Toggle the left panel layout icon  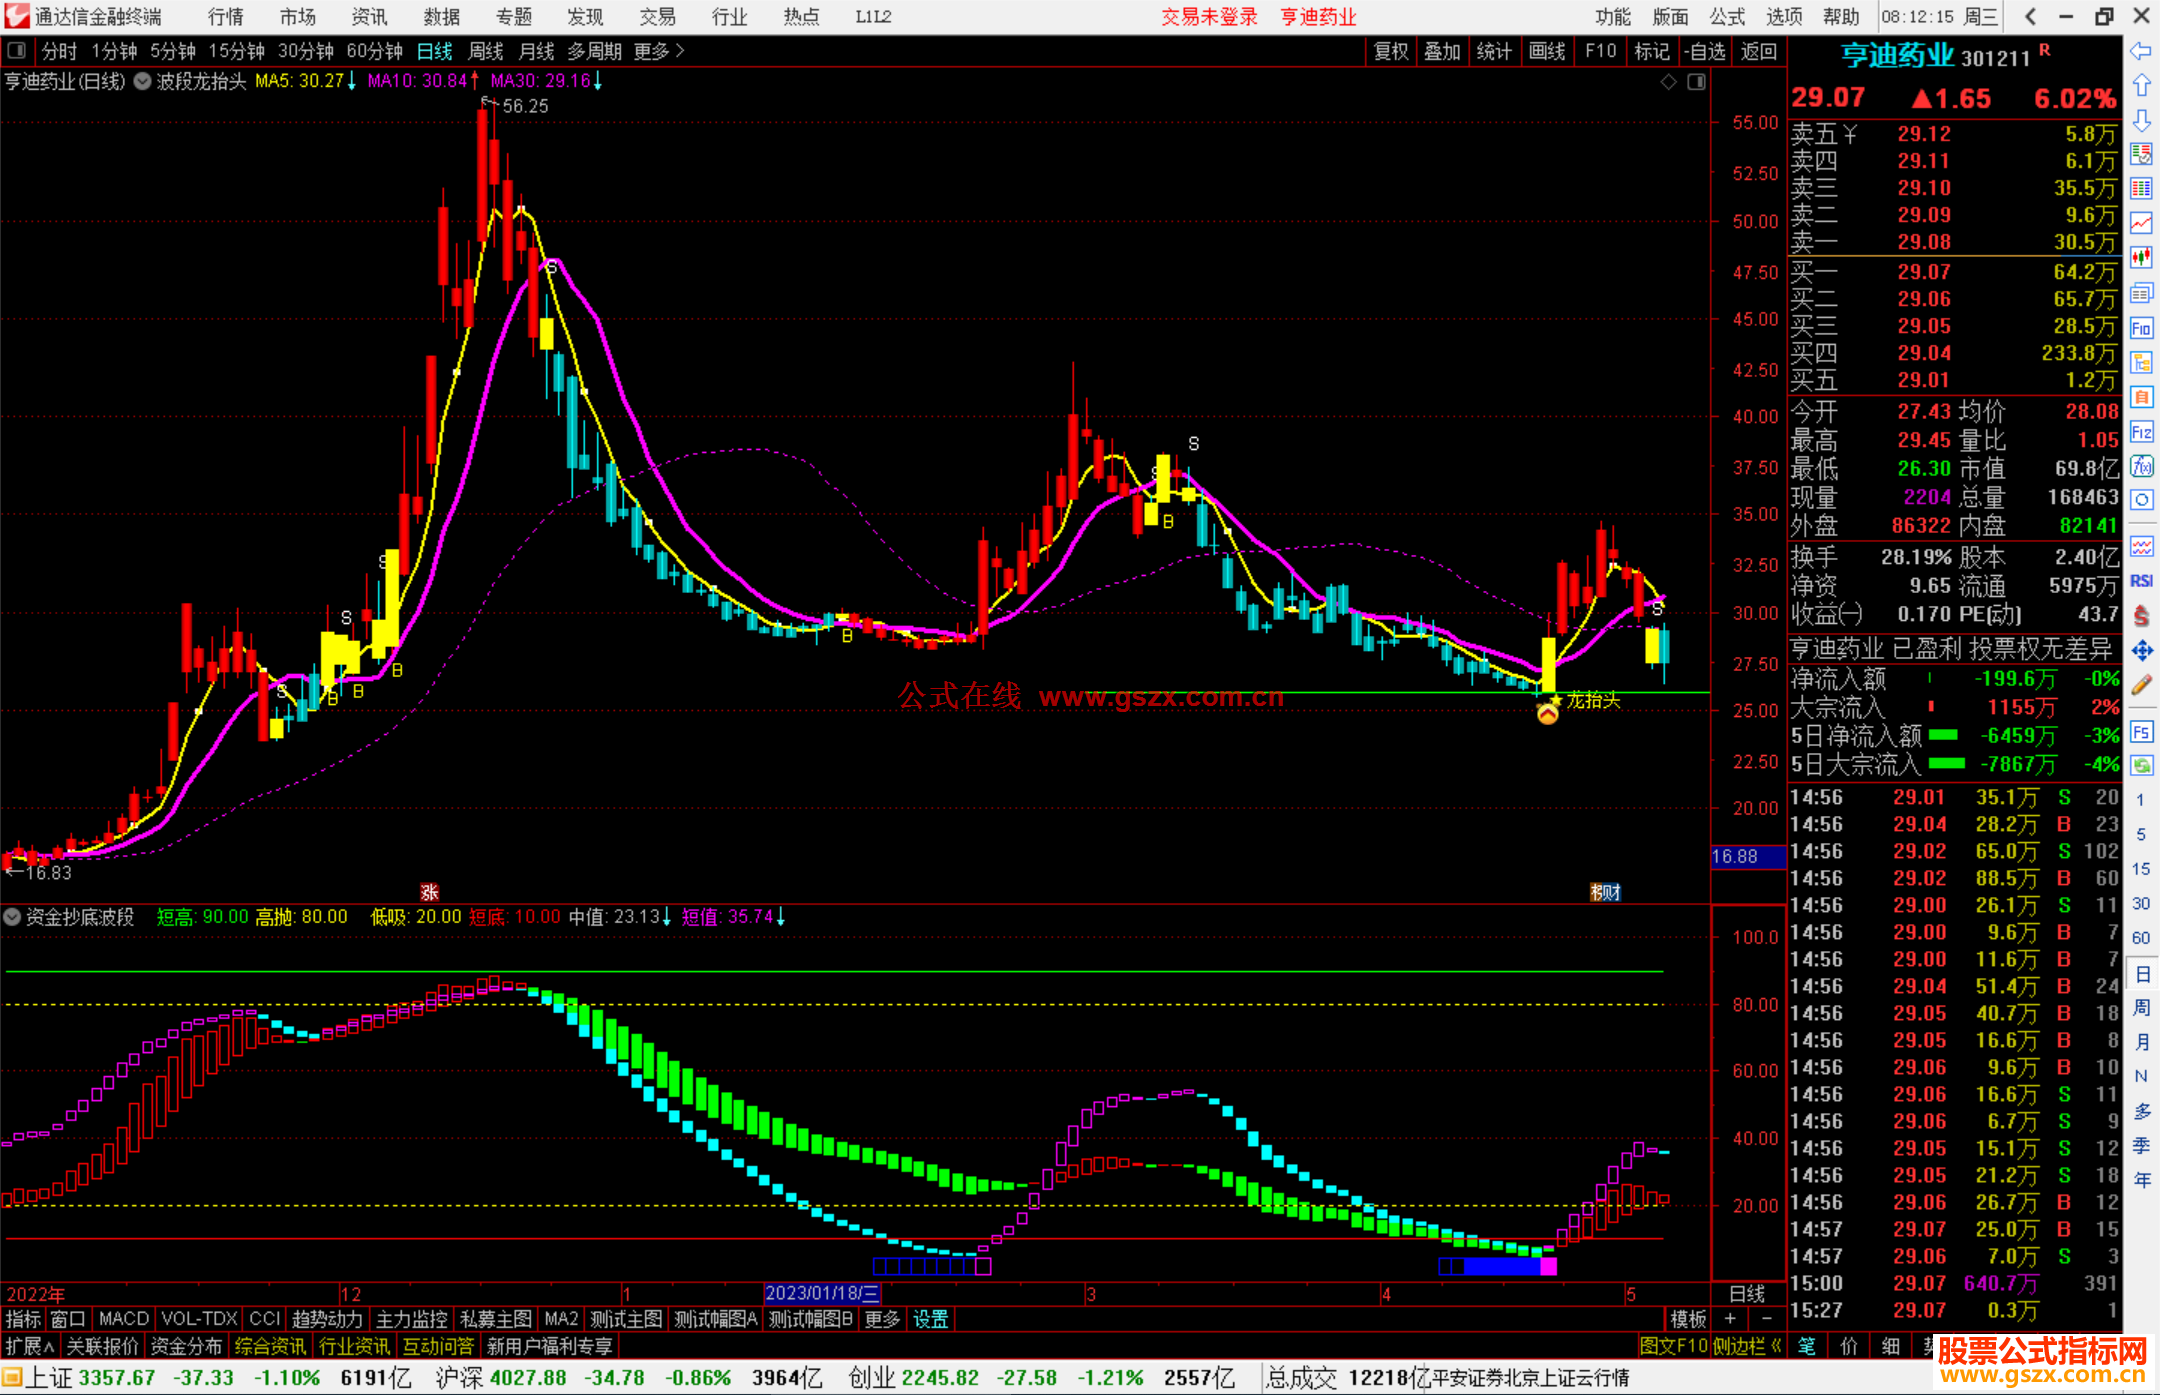click(17, 51)
